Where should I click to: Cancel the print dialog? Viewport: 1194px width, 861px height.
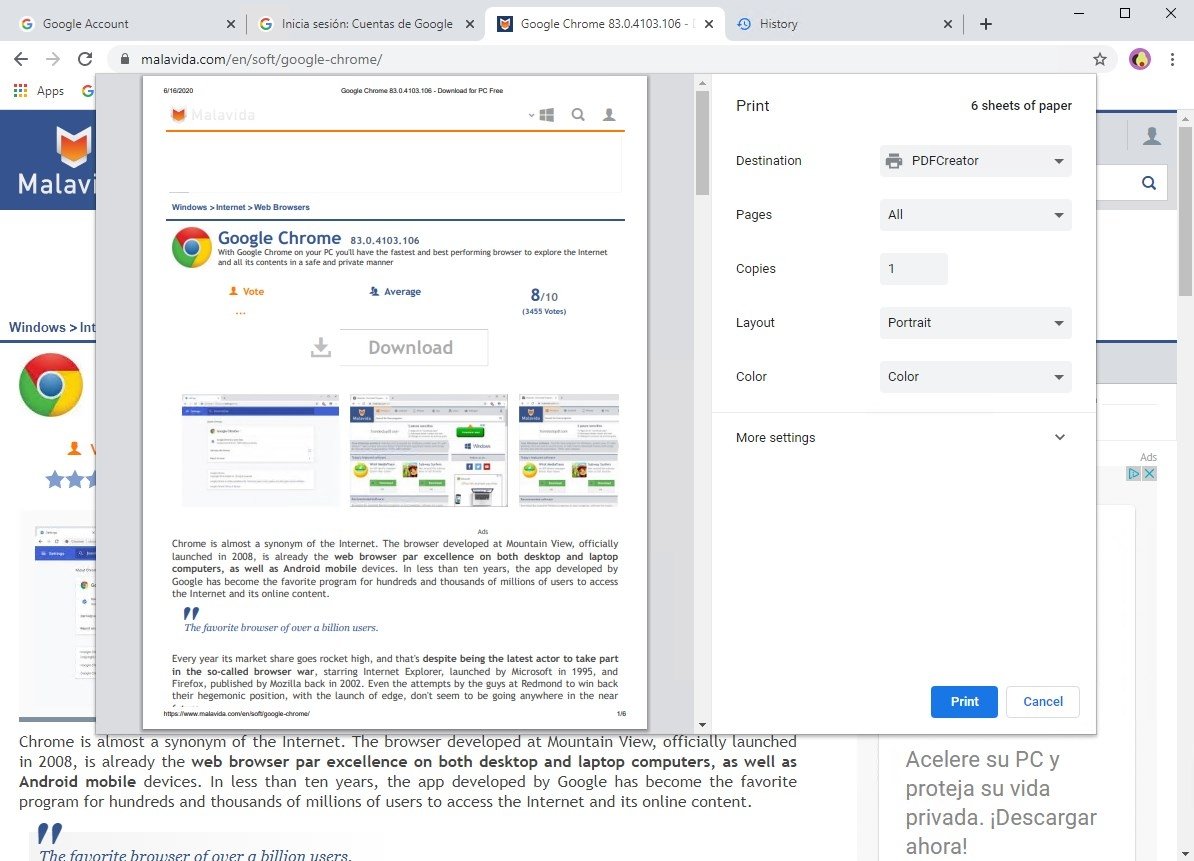coord(1042,702)
